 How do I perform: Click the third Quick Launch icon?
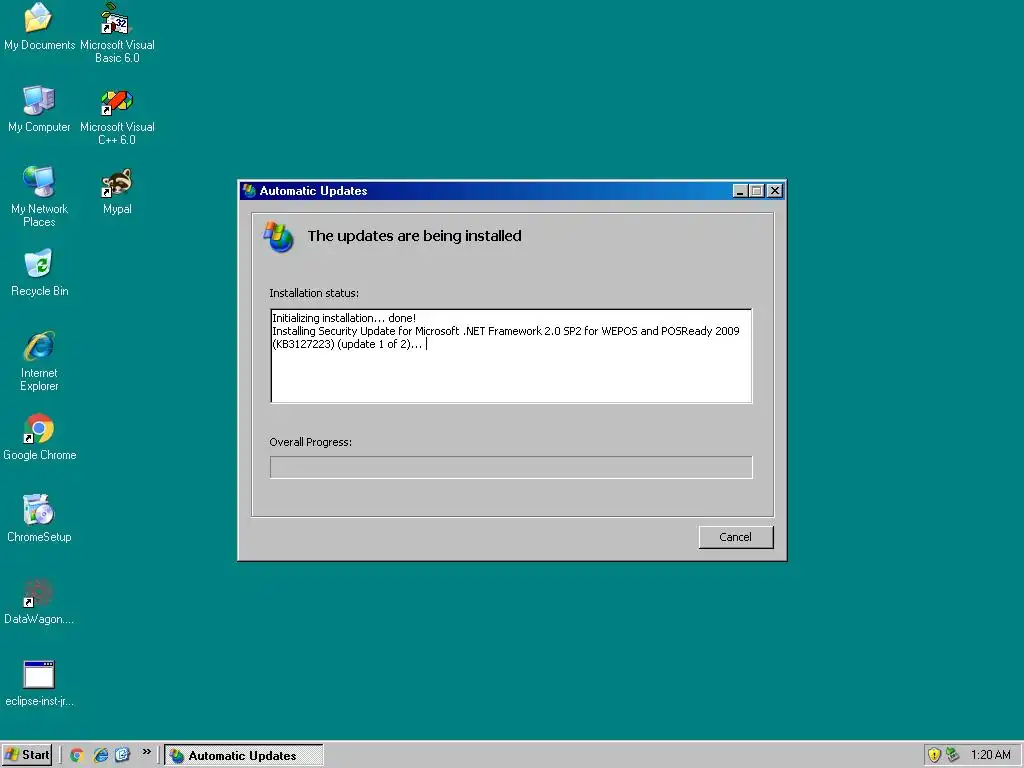pos(122,755)
